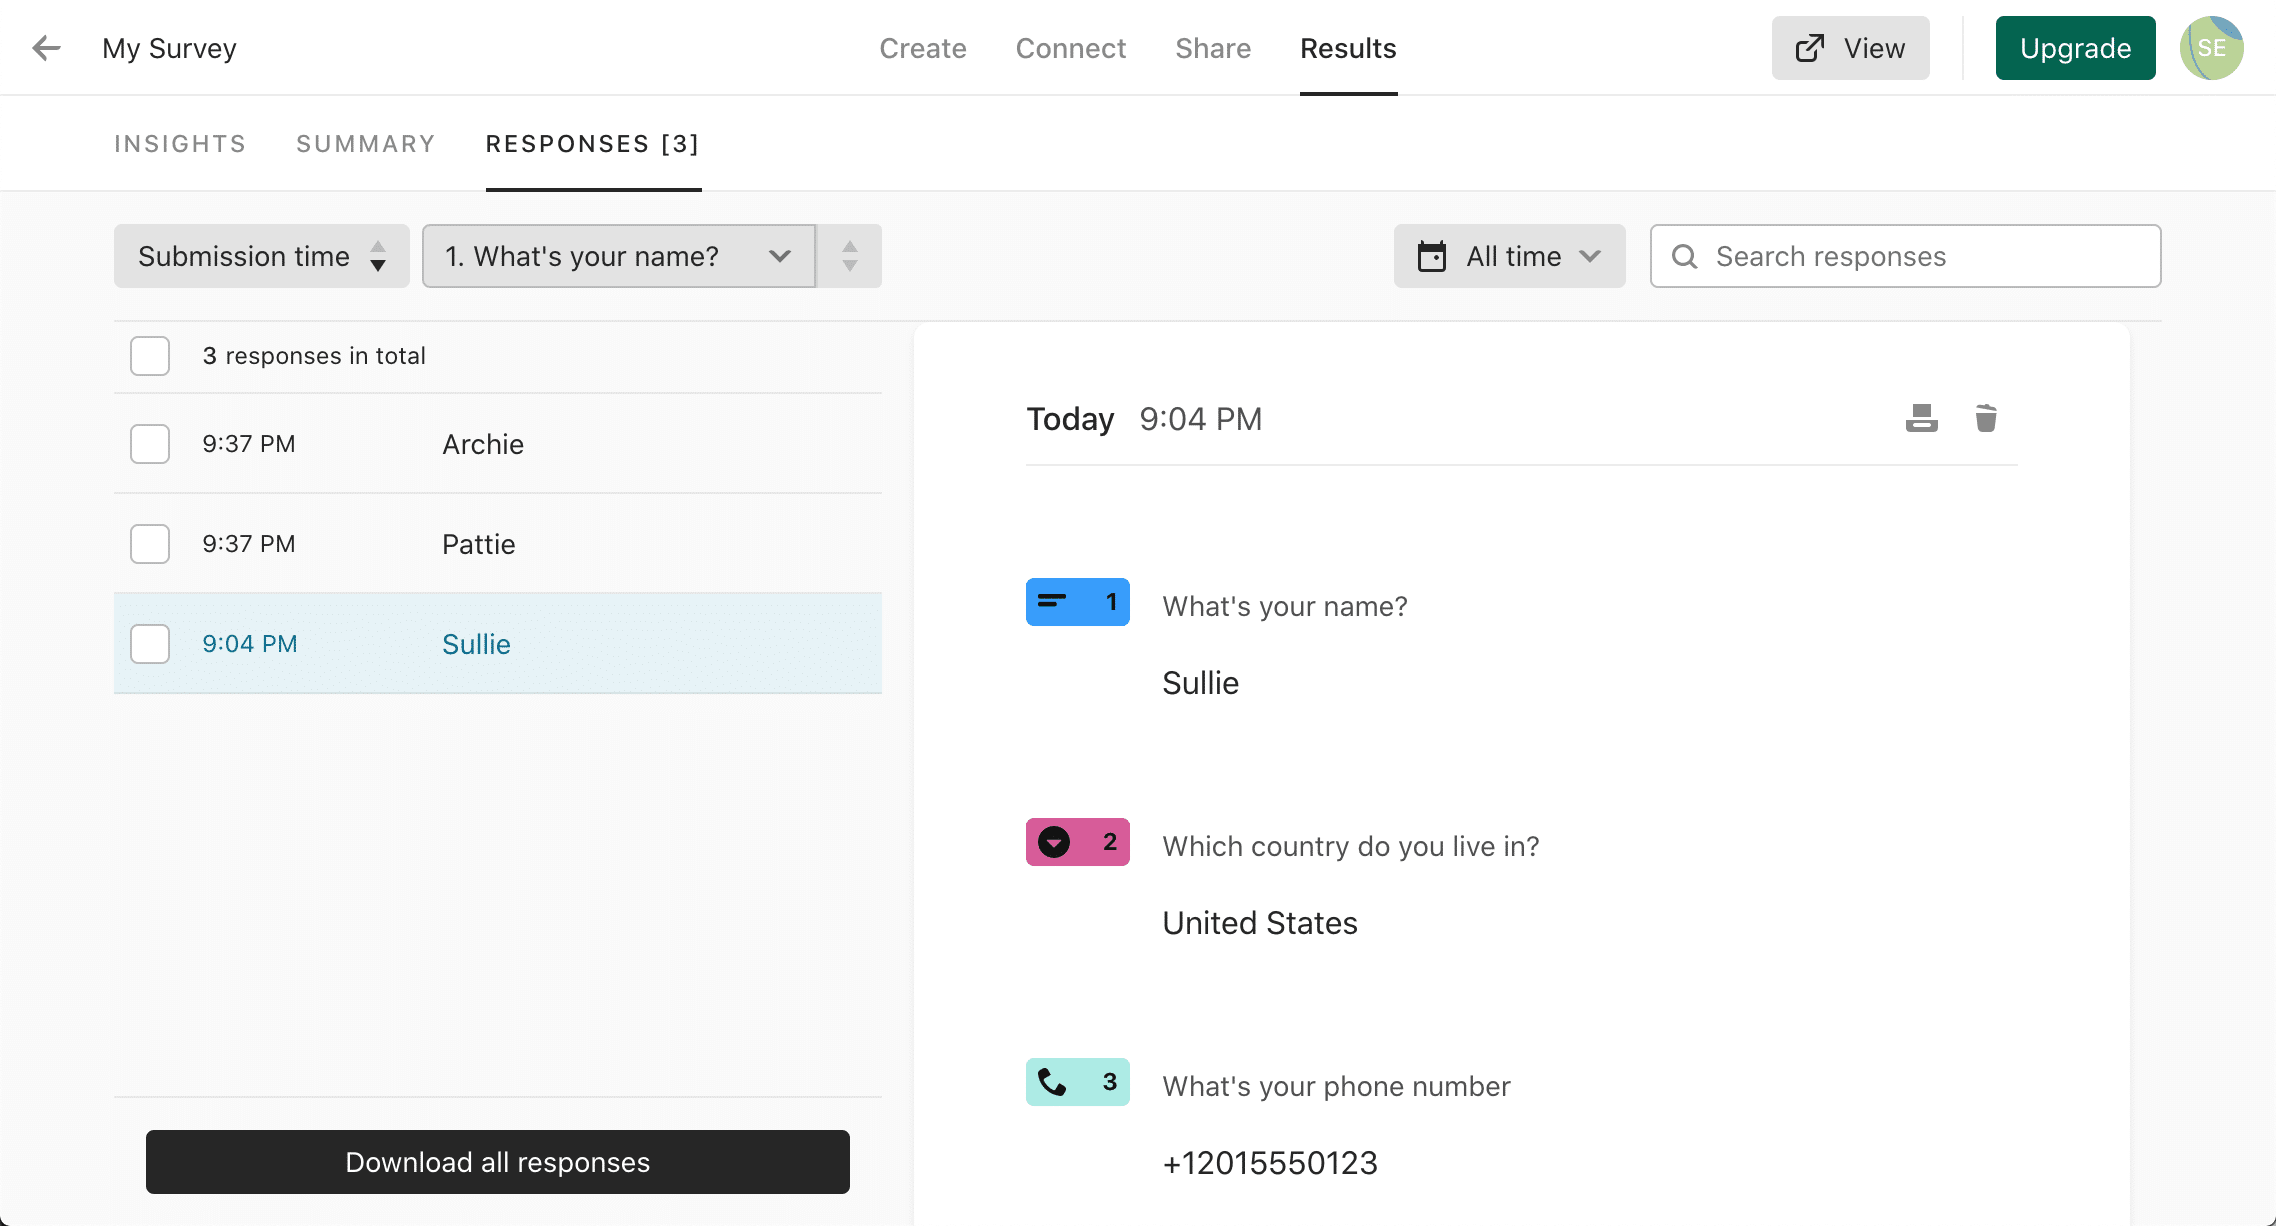Toggle the checkbox next to Archie's response

pyautogui.click(x=149, y=444)
